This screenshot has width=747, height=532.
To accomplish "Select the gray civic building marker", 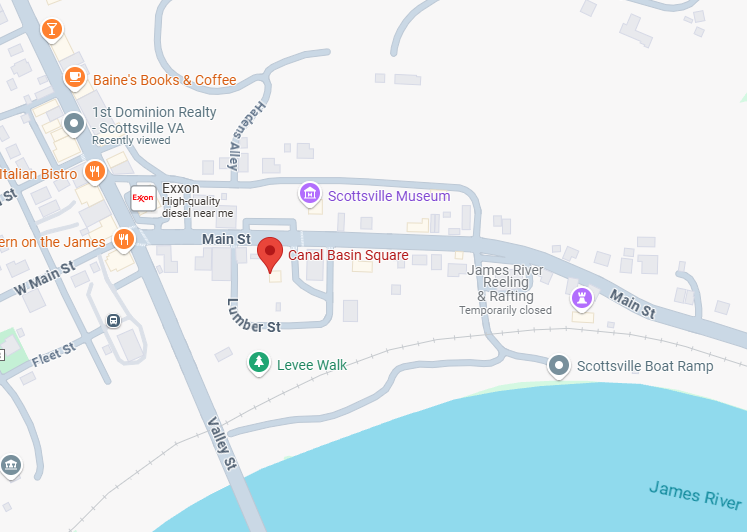I will click(10, 466).
